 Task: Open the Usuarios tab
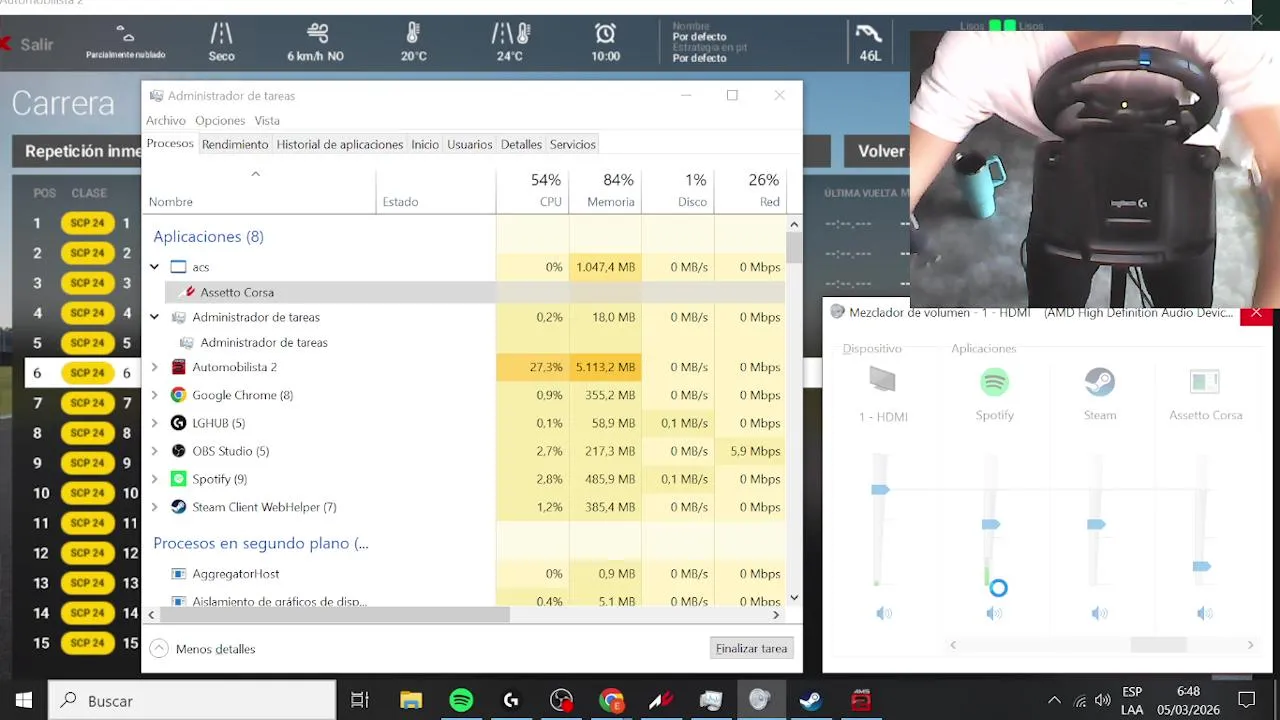470,144
